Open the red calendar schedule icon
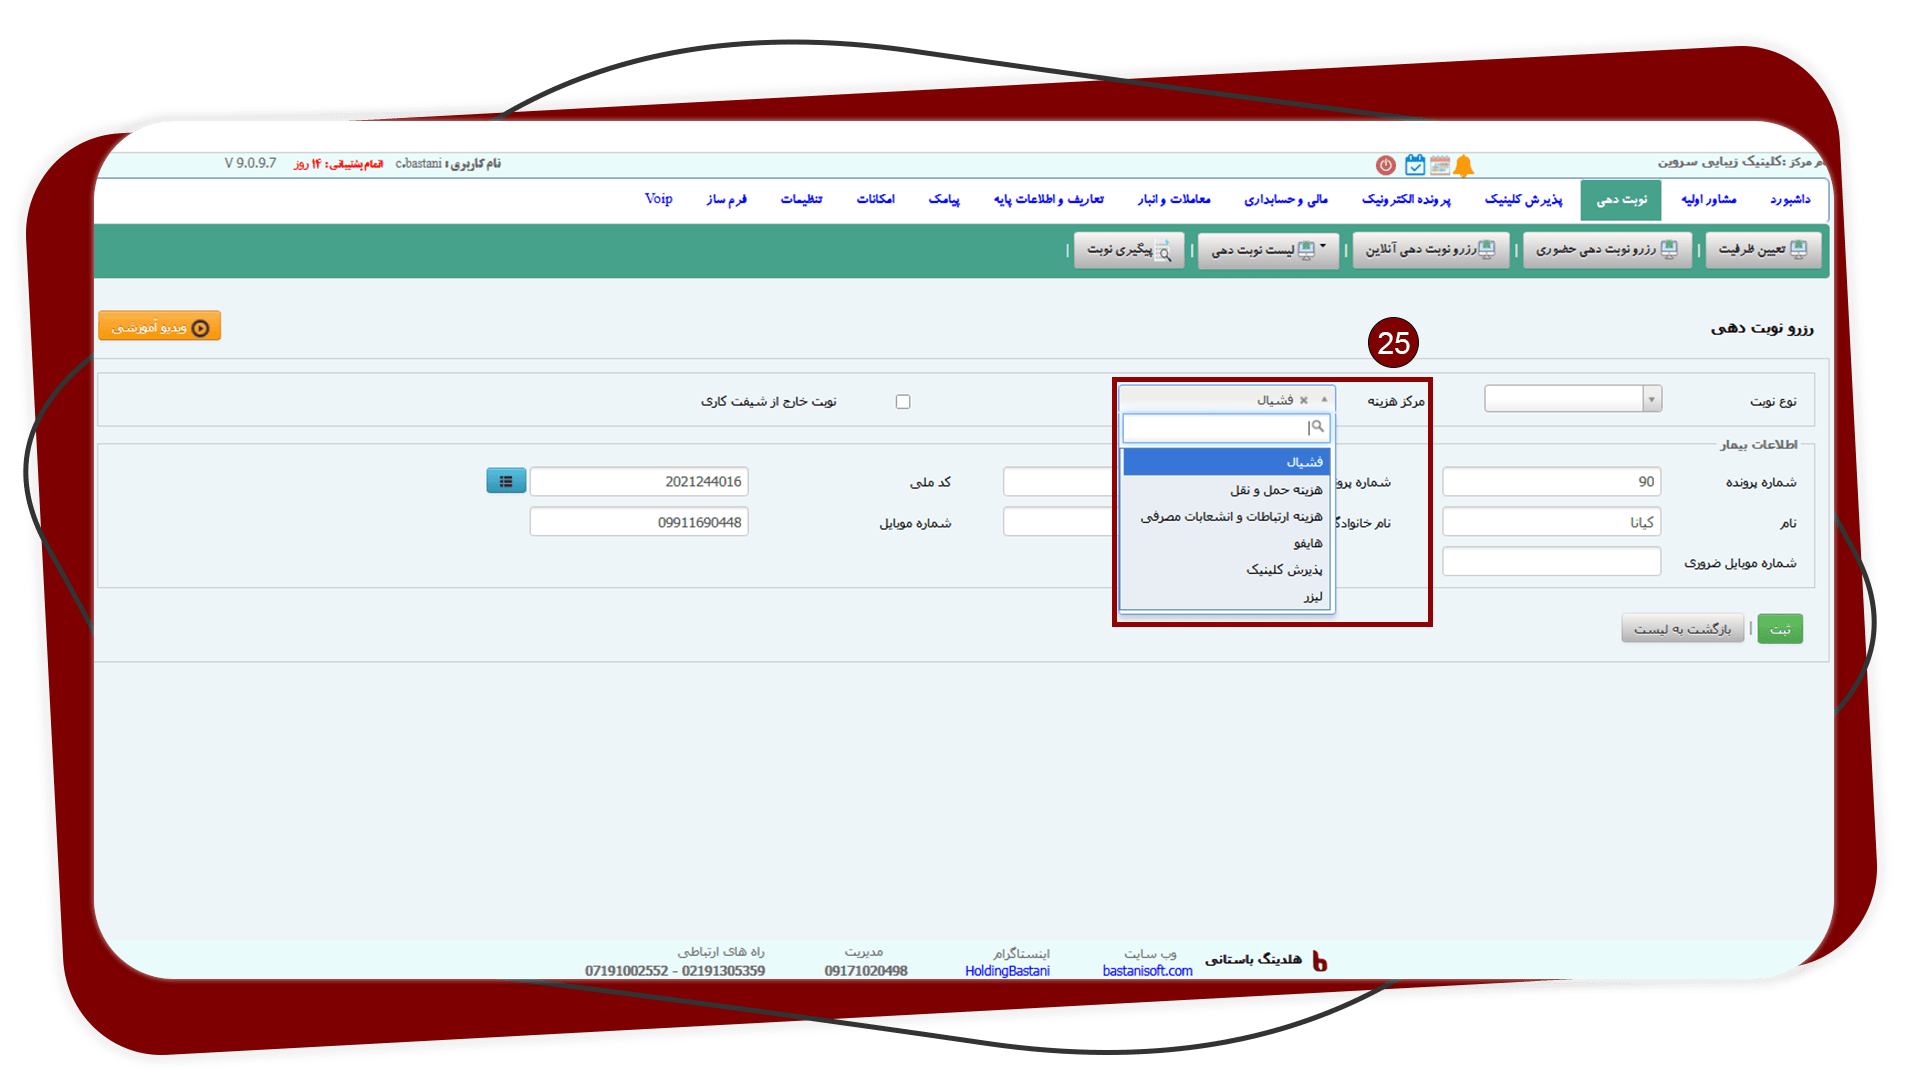This screenshot has width=1920, height=1080. coord(1440,165)
